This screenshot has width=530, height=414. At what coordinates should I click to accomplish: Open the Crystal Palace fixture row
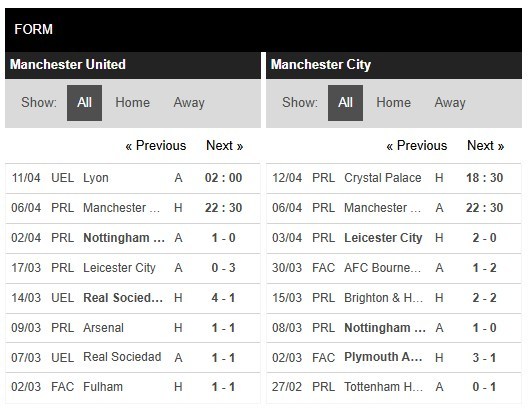(394, 178)
